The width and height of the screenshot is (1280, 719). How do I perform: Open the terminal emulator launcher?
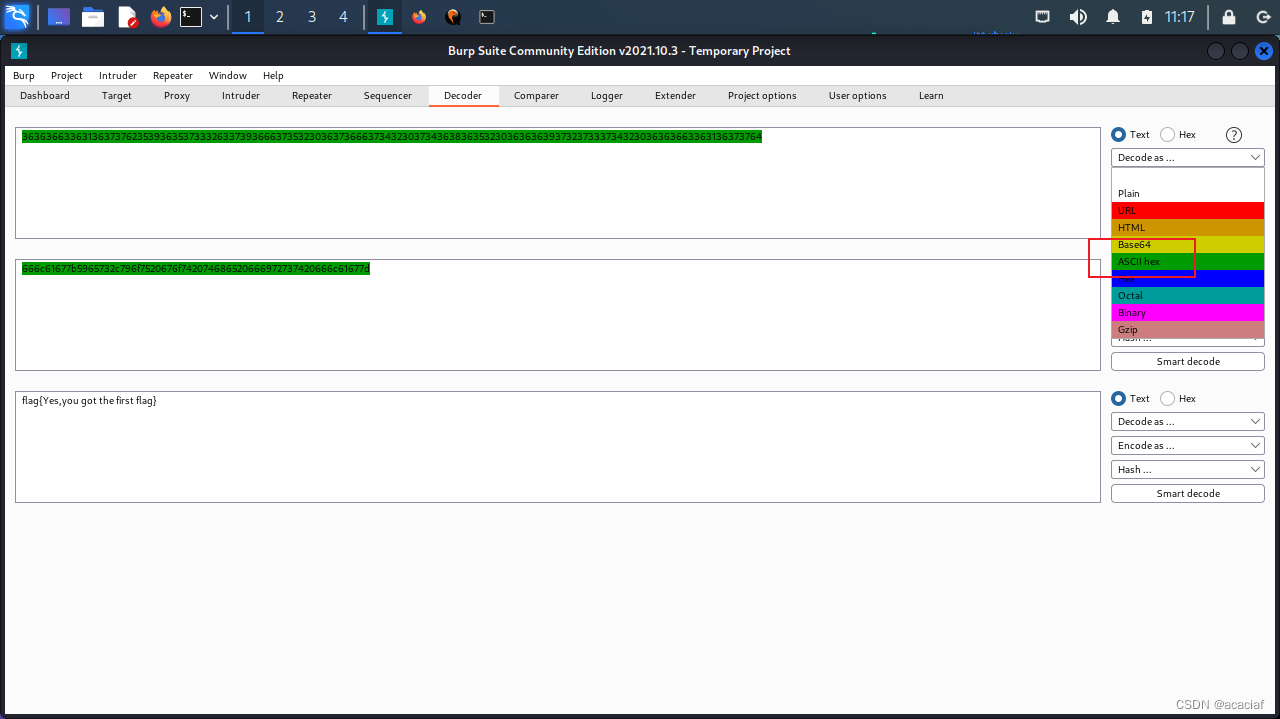[x=191, y=17]
